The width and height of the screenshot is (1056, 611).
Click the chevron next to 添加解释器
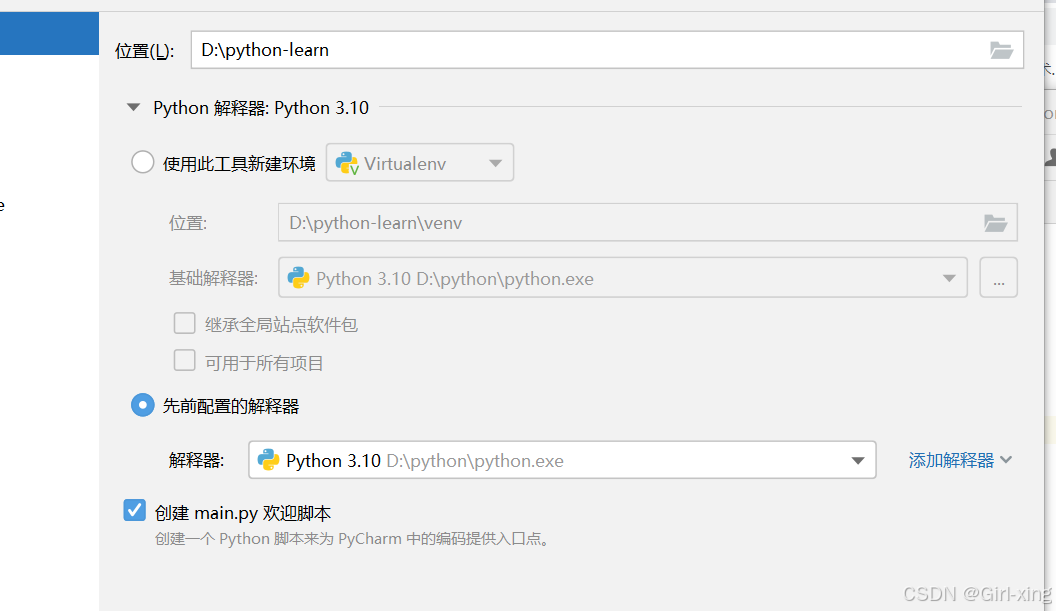click(1007, 460)
